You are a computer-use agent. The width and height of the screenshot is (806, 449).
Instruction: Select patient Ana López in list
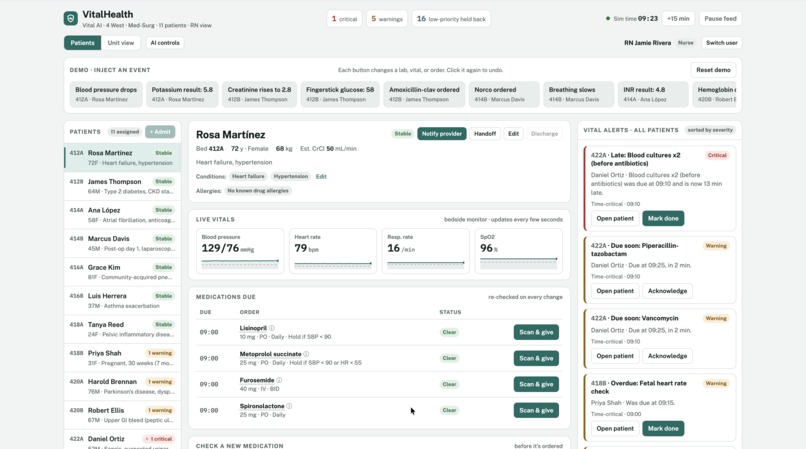tap(123, 214)
